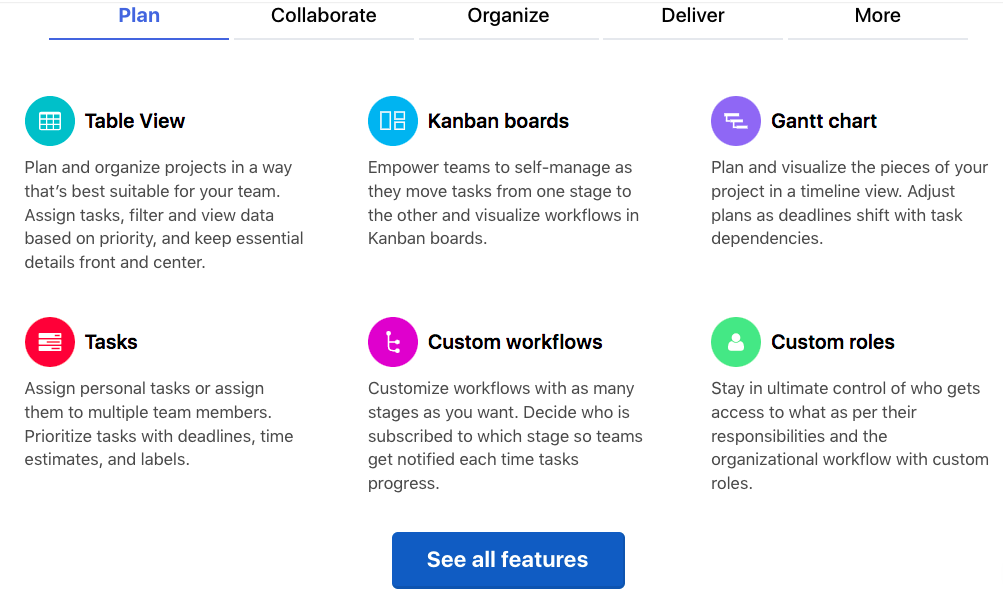Click the Tasks feature heading
This screenshot has width=1003, height=595.
(x=111, y=342)
